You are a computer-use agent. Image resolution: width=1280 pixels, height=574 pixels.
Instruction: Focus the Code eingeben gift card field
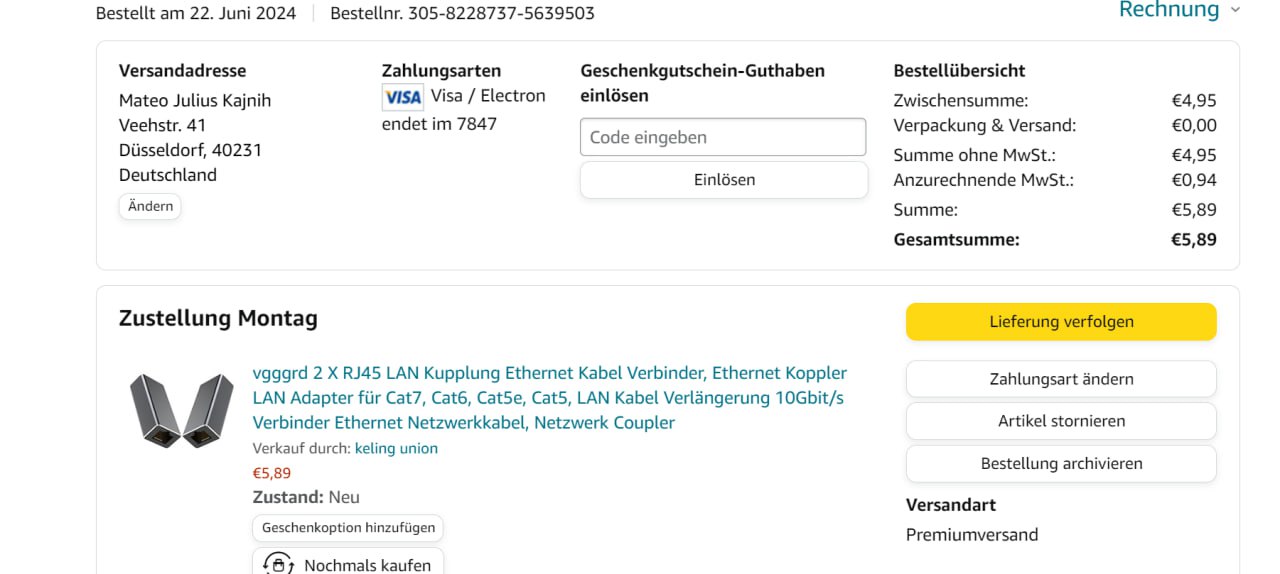[722, 137]
